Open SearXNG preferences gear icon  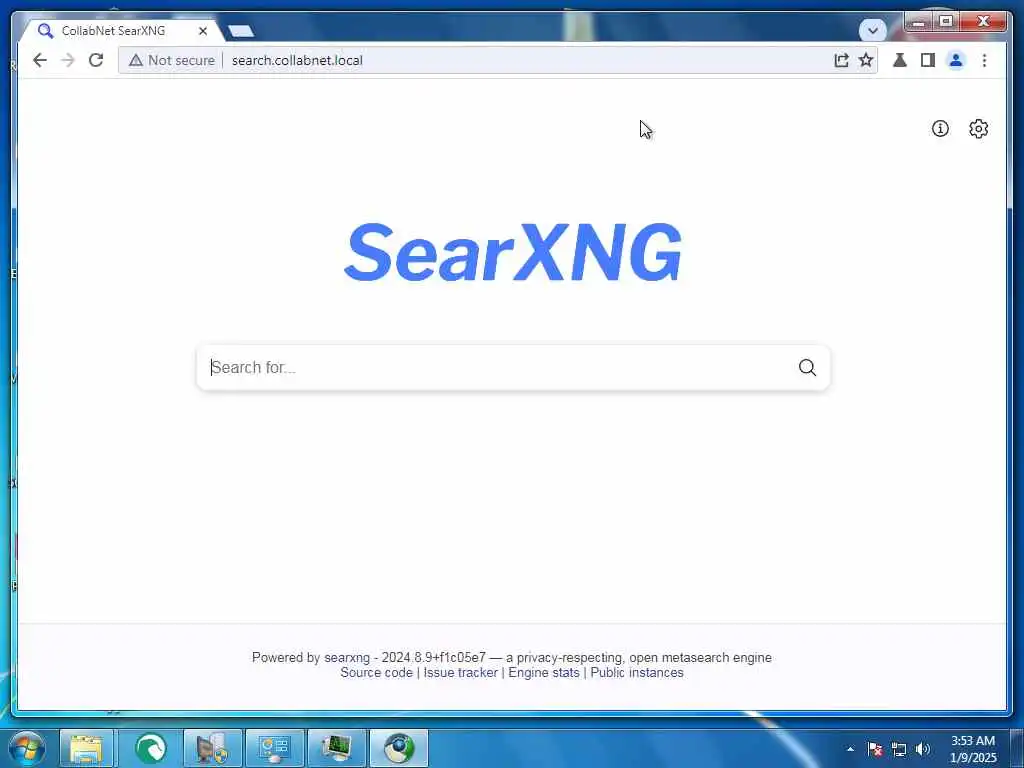(978, 129)
